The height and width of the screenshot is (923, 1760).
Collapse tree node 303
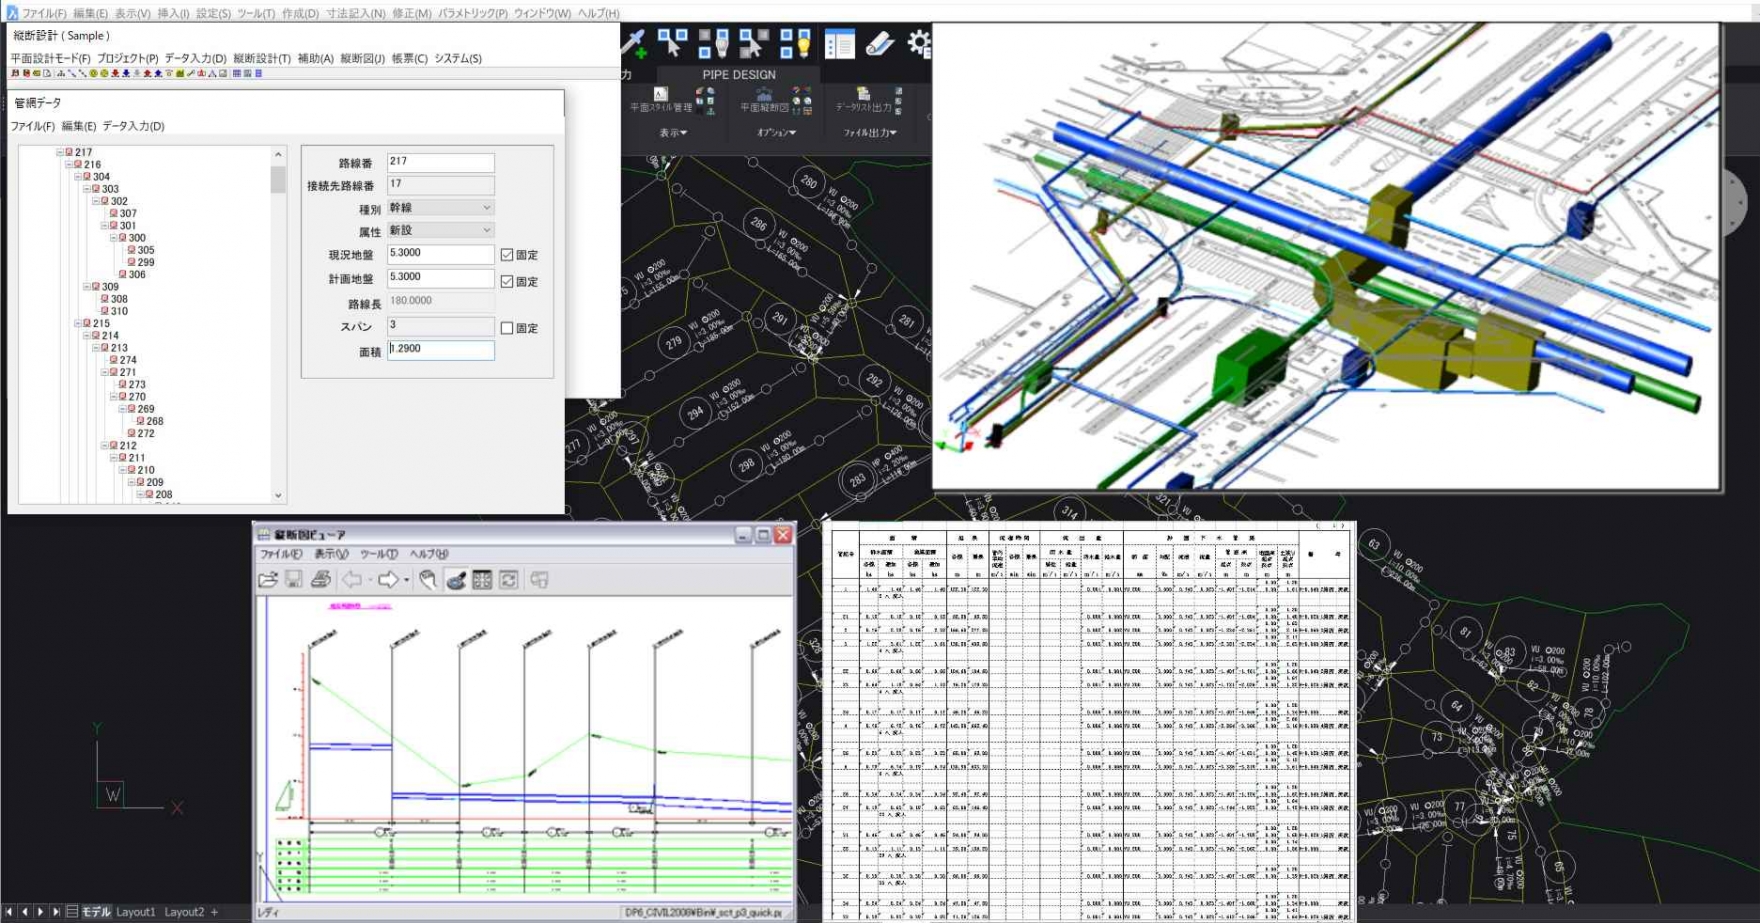[86, 189]
